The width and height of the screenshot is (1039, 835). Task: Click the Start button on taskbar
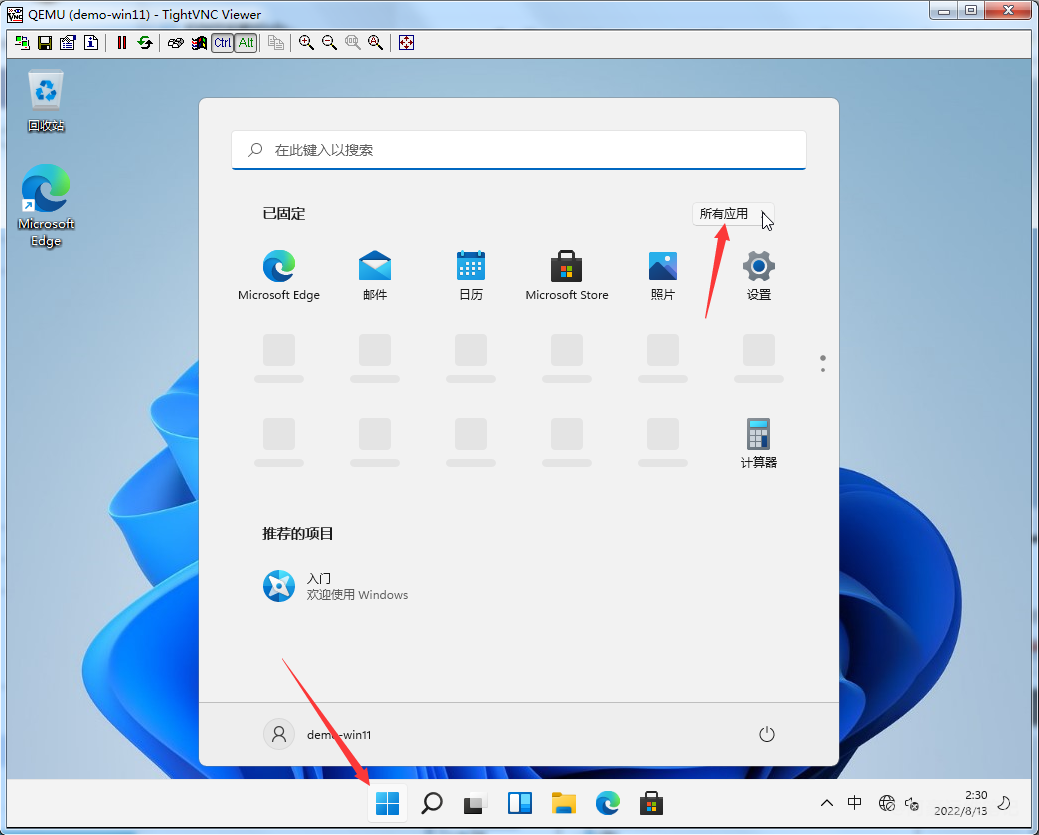click(387, 803)
